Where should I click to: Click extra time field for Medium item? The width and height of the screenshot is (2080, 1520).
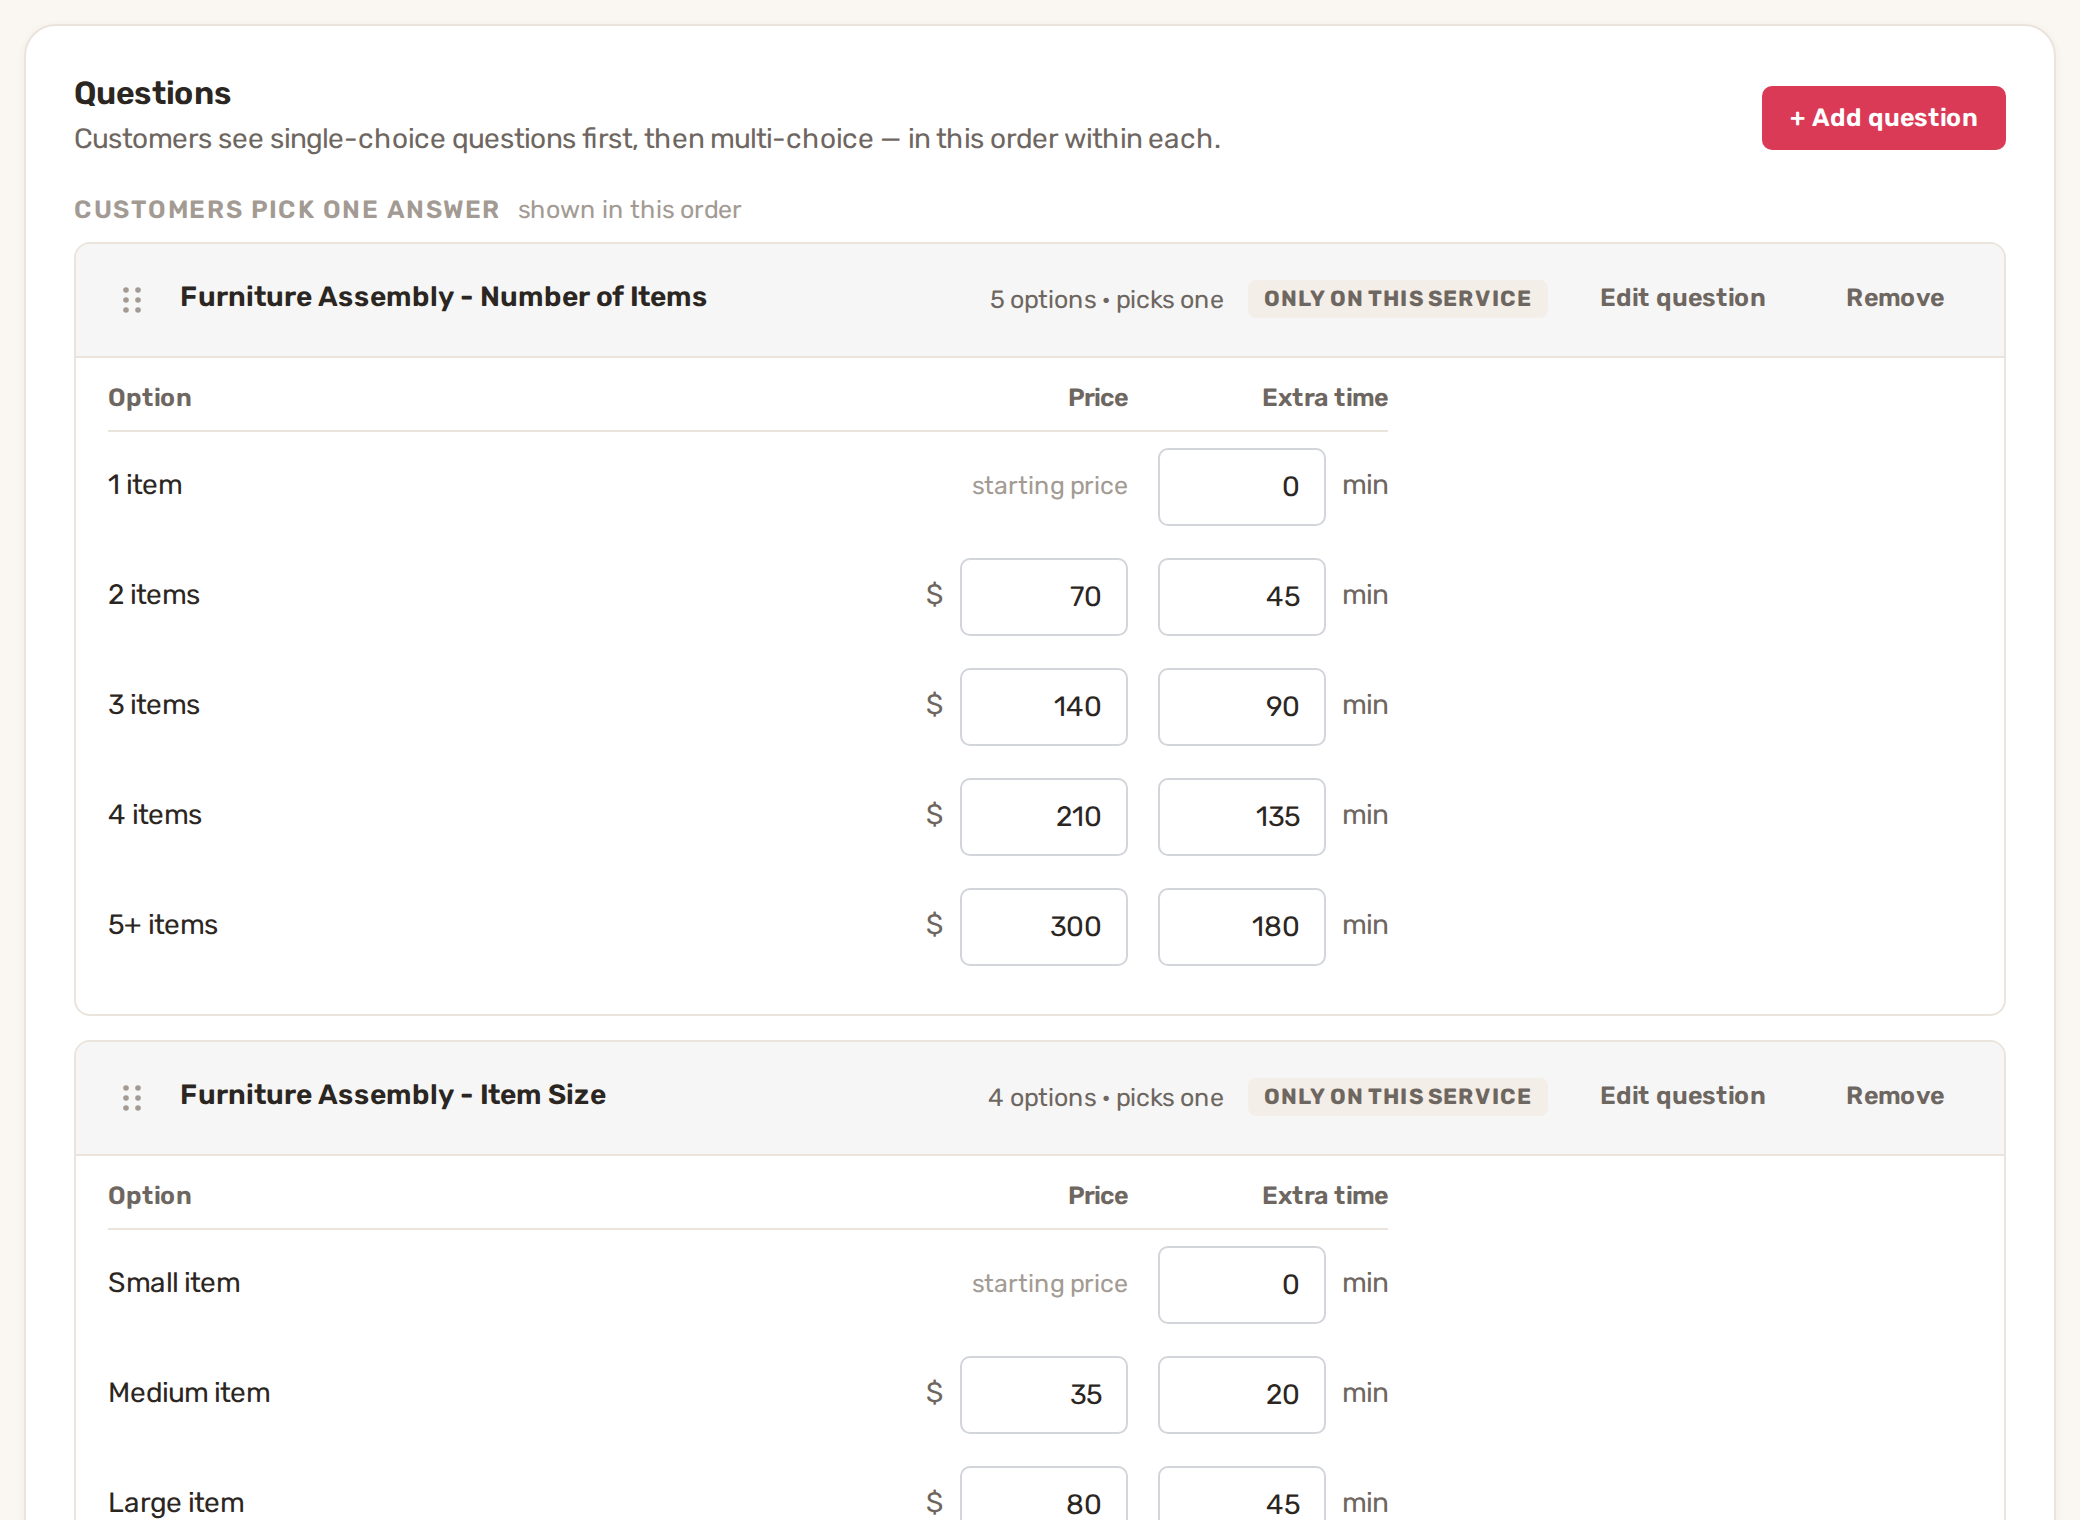click(1242, 1395)
